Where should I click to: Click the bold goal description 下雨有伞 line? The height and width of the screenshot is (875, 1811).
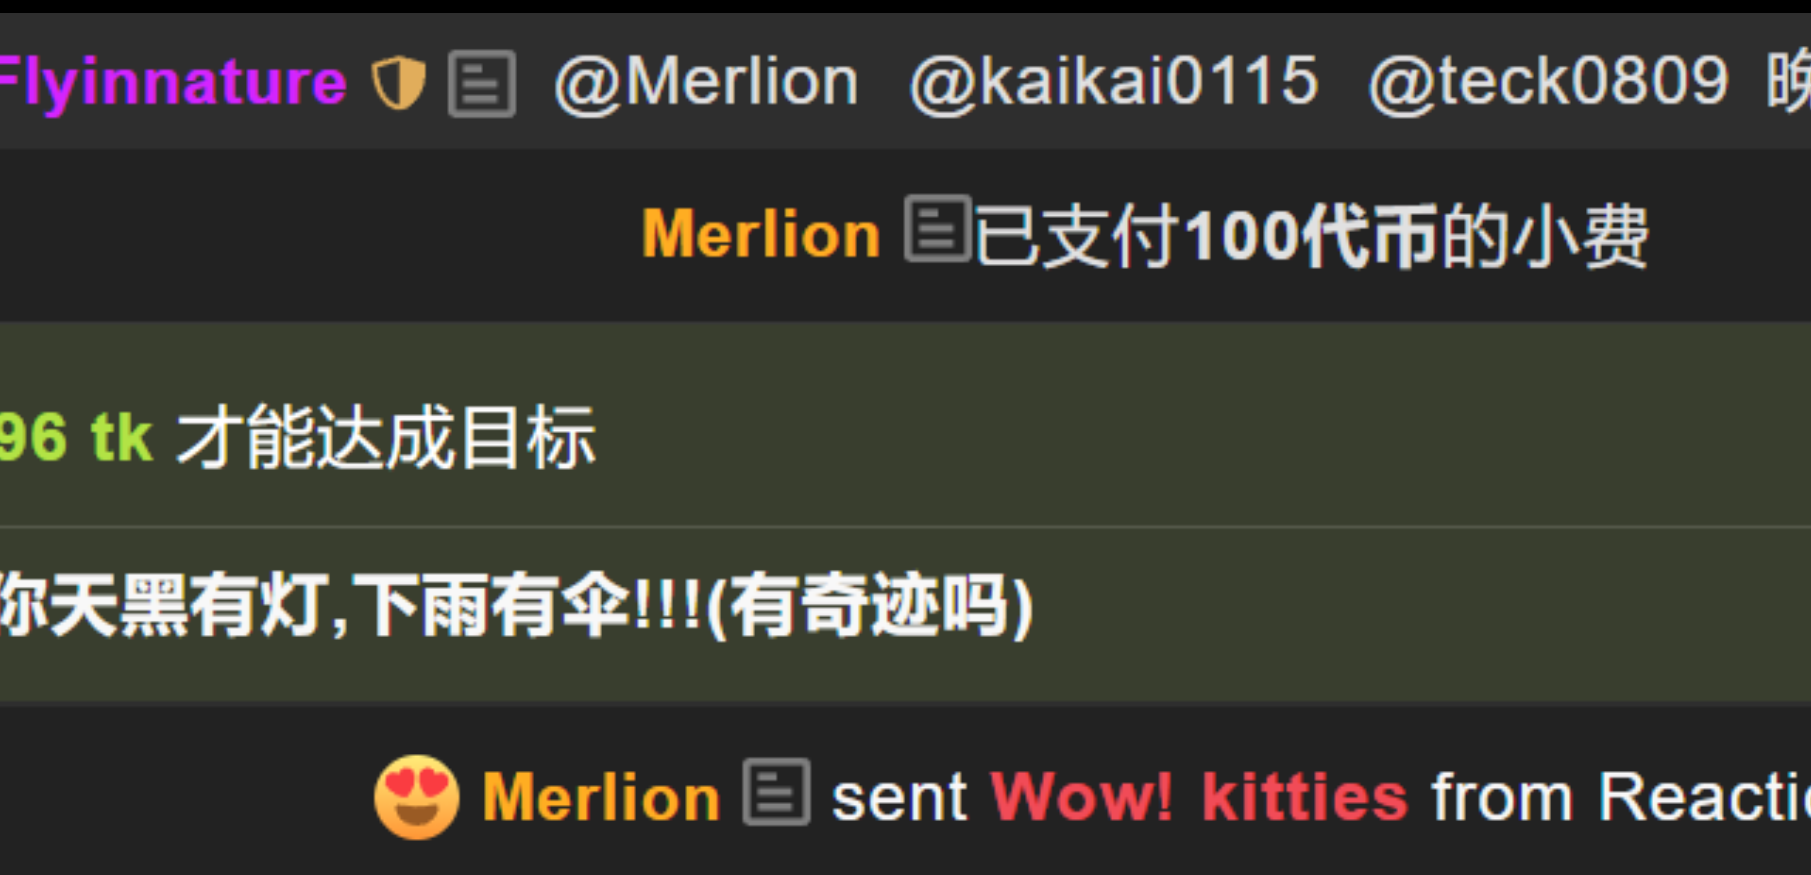(x=517, y=606)
